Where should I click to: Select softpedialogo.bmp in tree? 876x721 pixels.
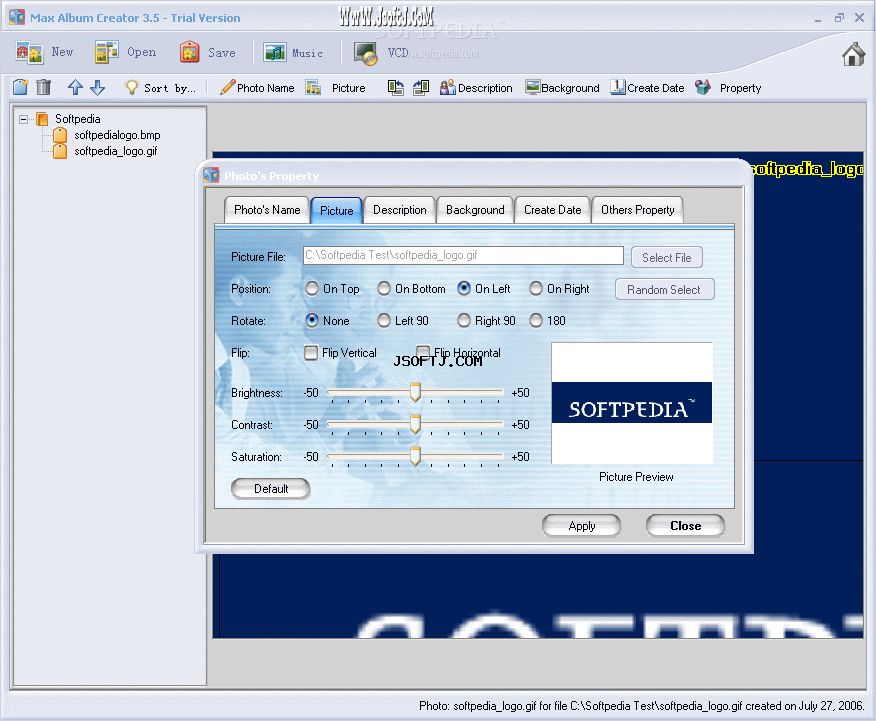click(x=117, y=135)
